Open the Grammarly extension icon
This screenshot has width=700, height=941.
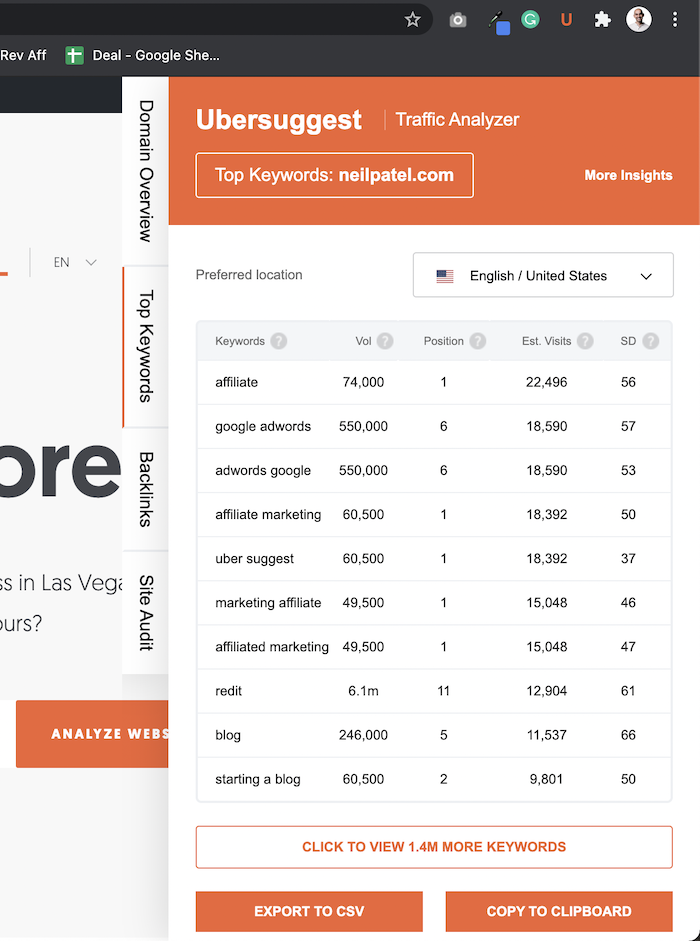[530, 20]
